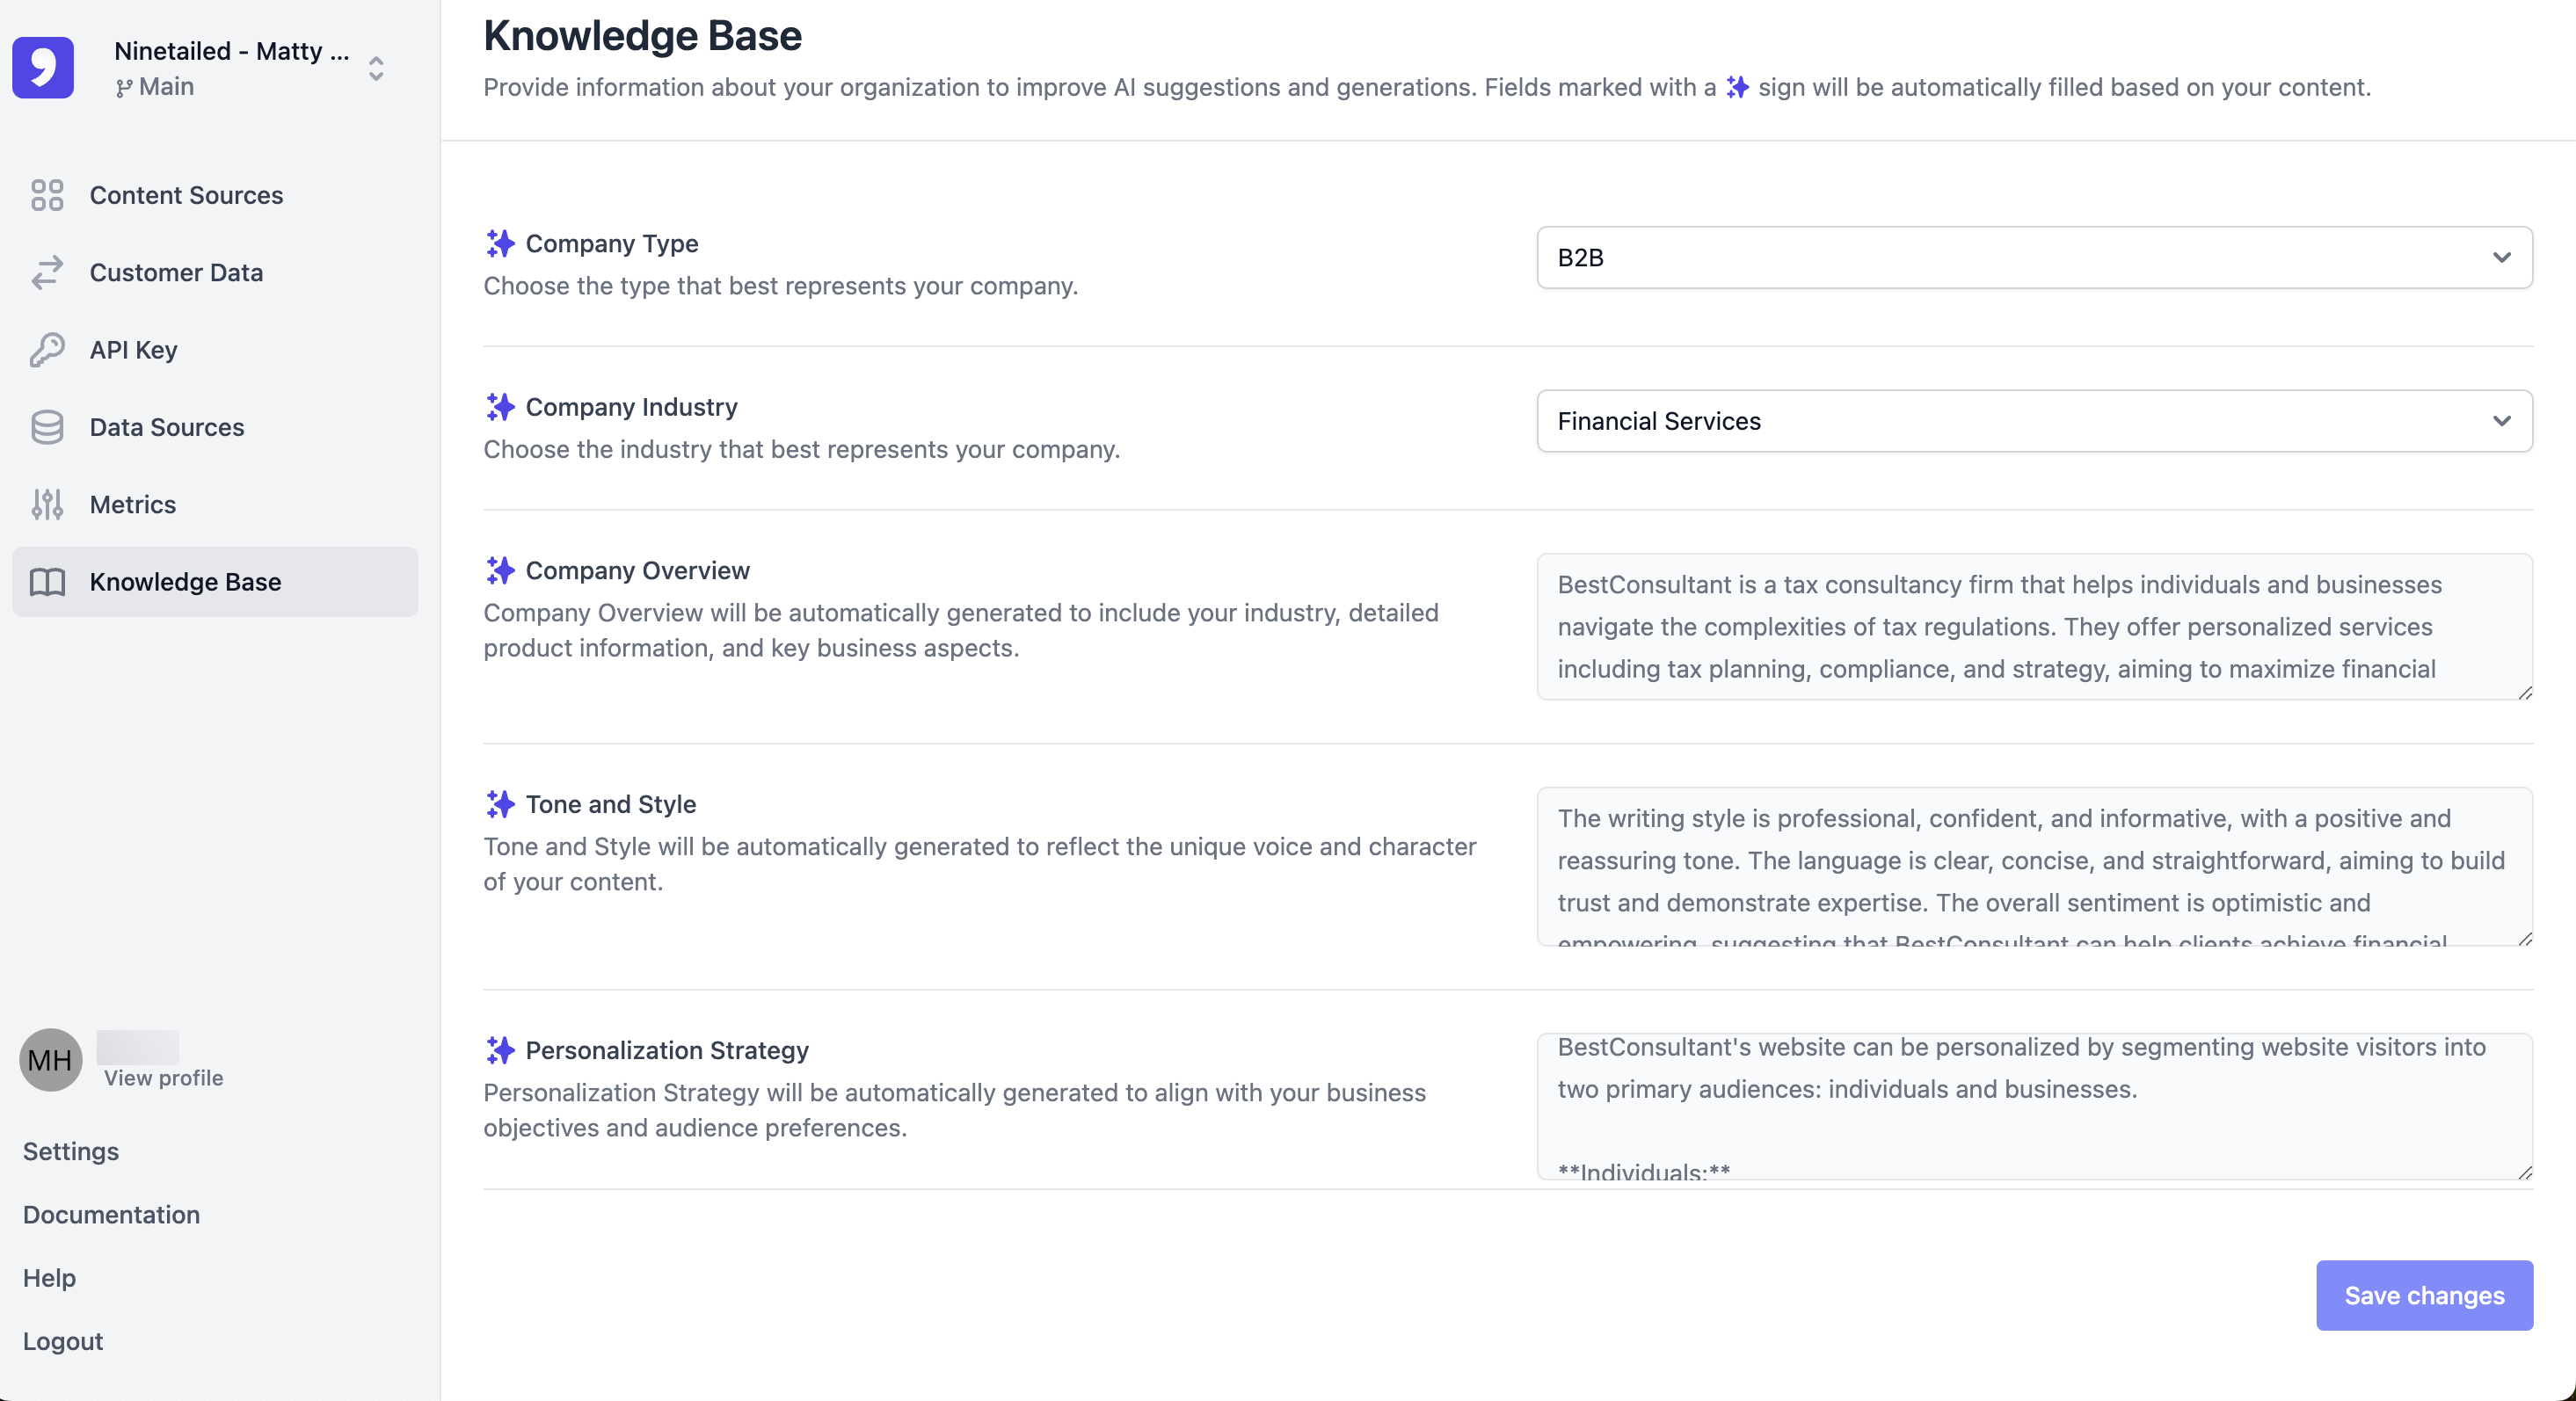The width and height of the screenshot is (2576, 1401).
Task: Click the API Key key icon
Action: point(47,350)
